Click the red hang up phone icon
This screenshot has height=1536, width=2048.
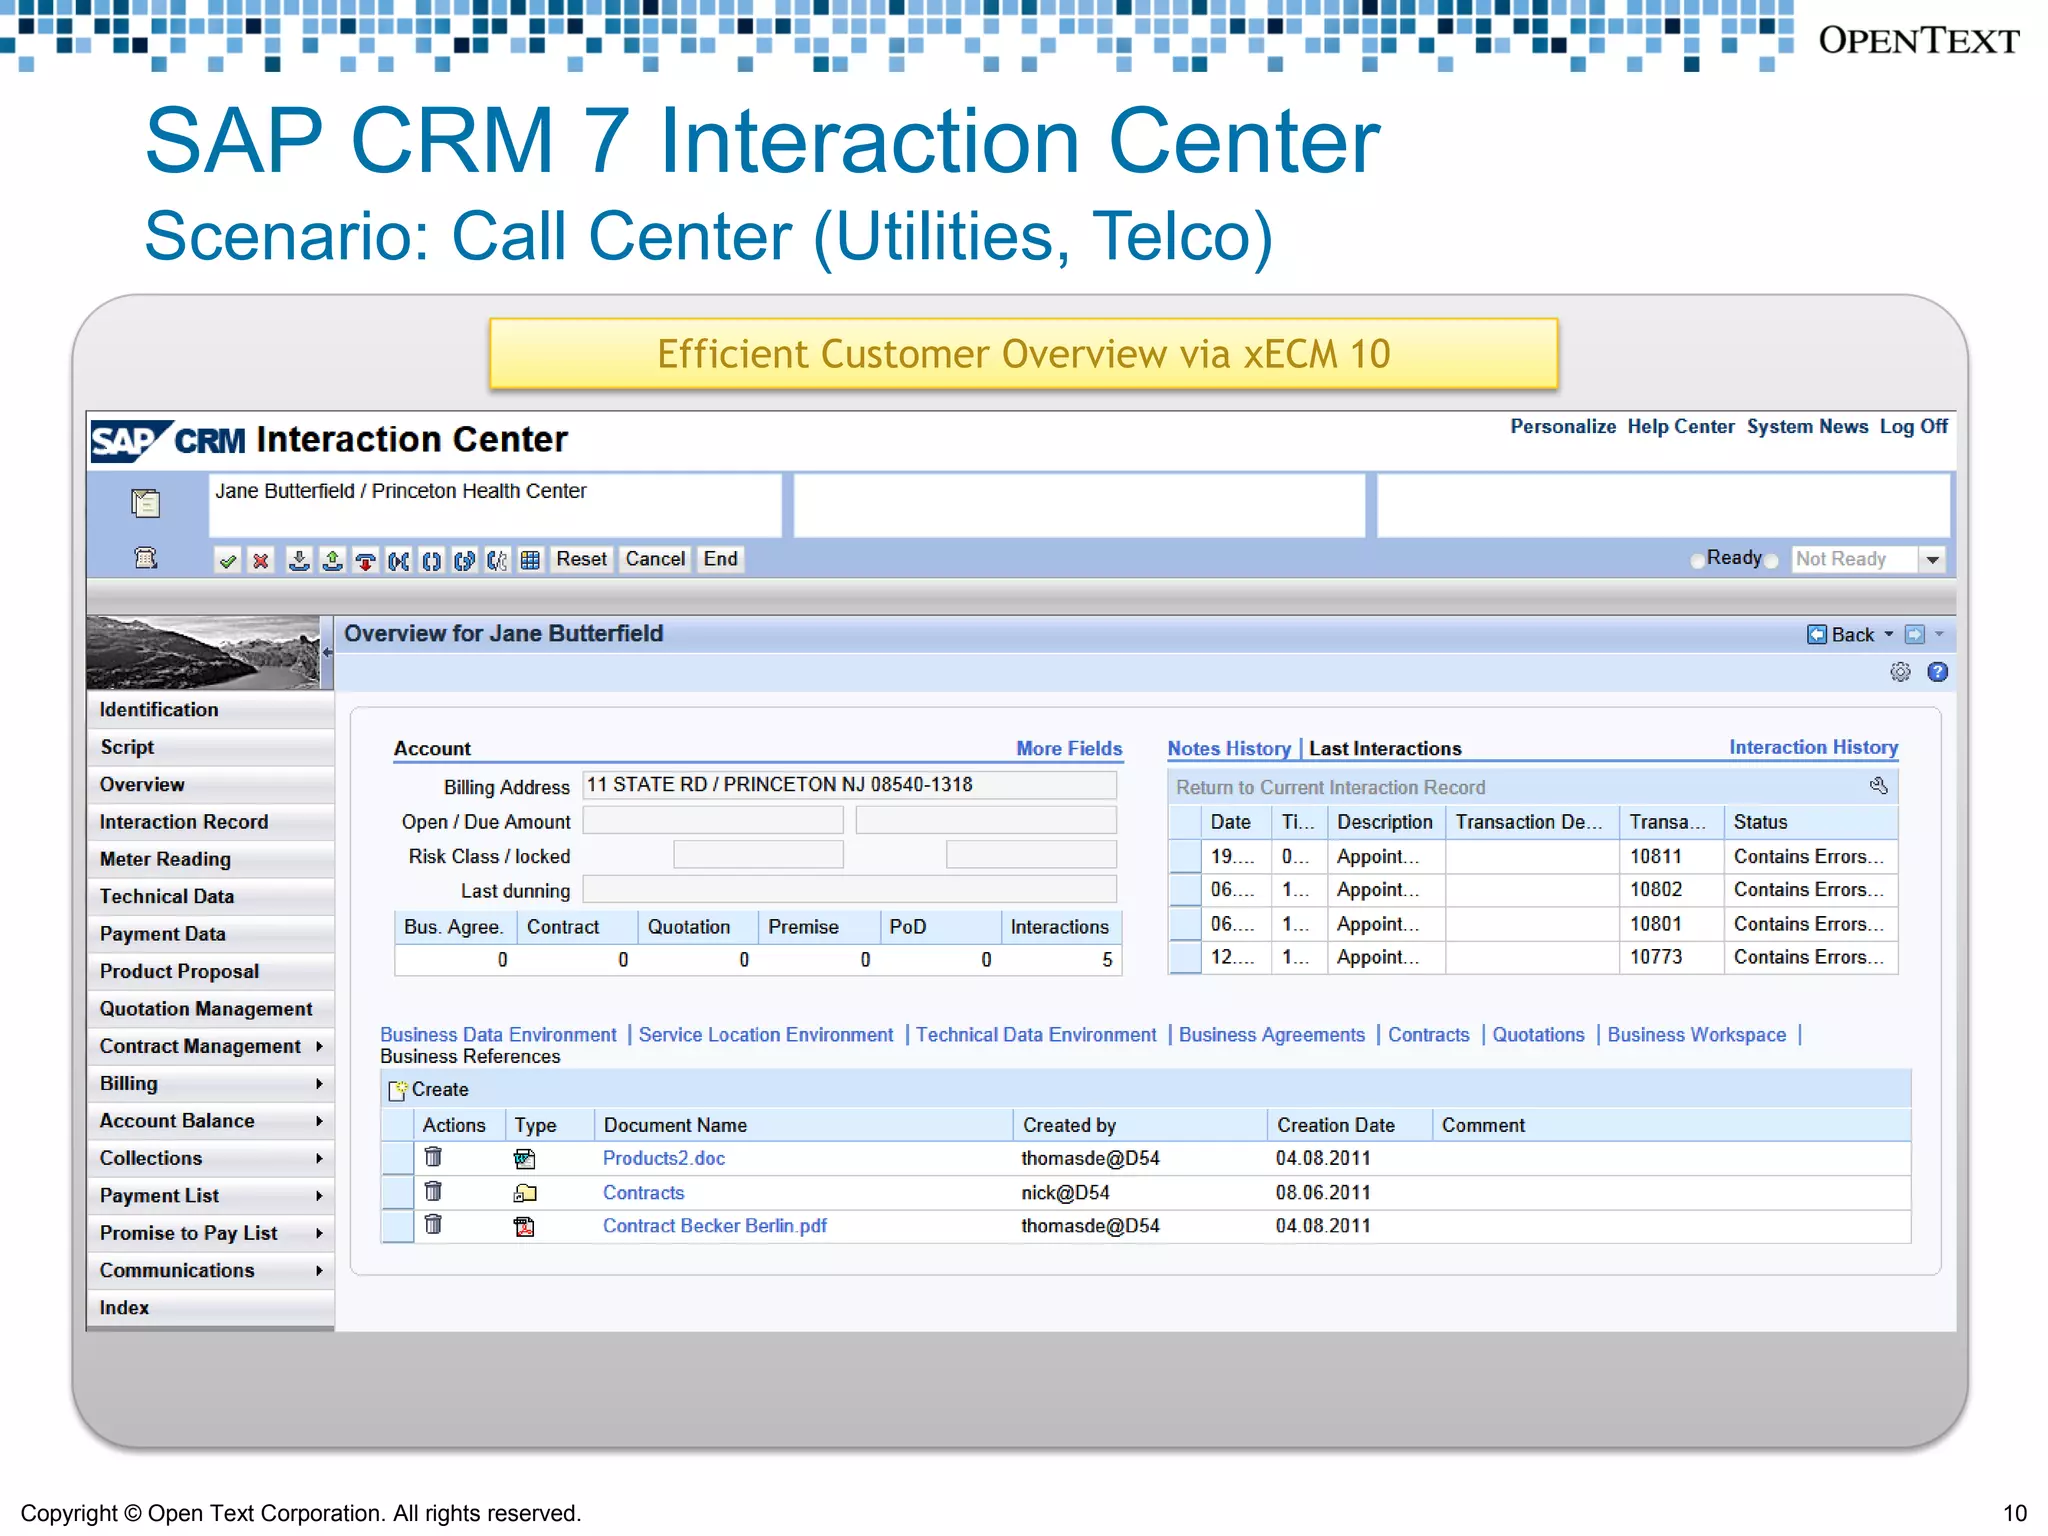tap(366, 560)
